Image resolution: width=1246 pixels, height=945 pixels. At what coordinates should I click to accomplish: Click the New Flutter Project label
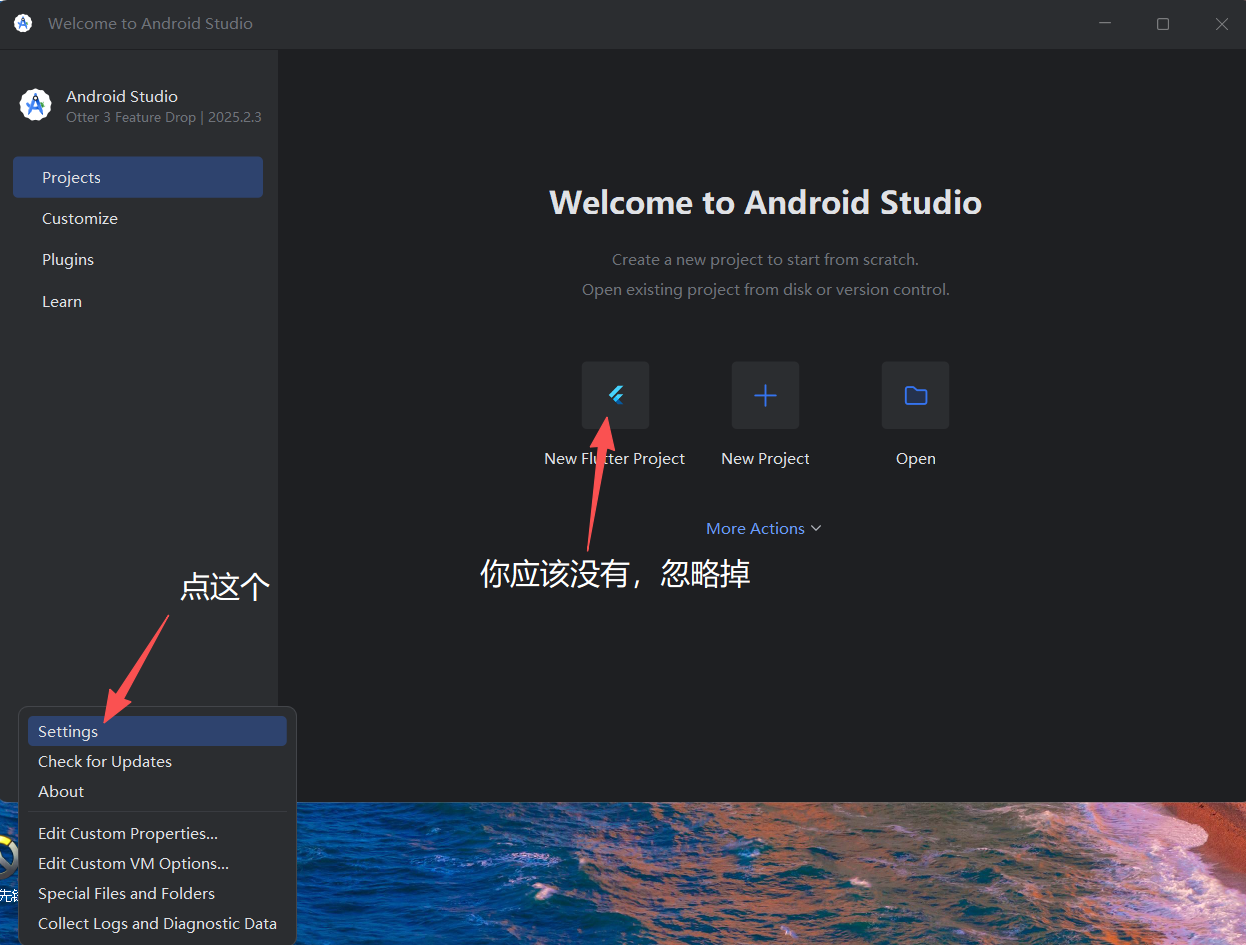tap(614, 458)
